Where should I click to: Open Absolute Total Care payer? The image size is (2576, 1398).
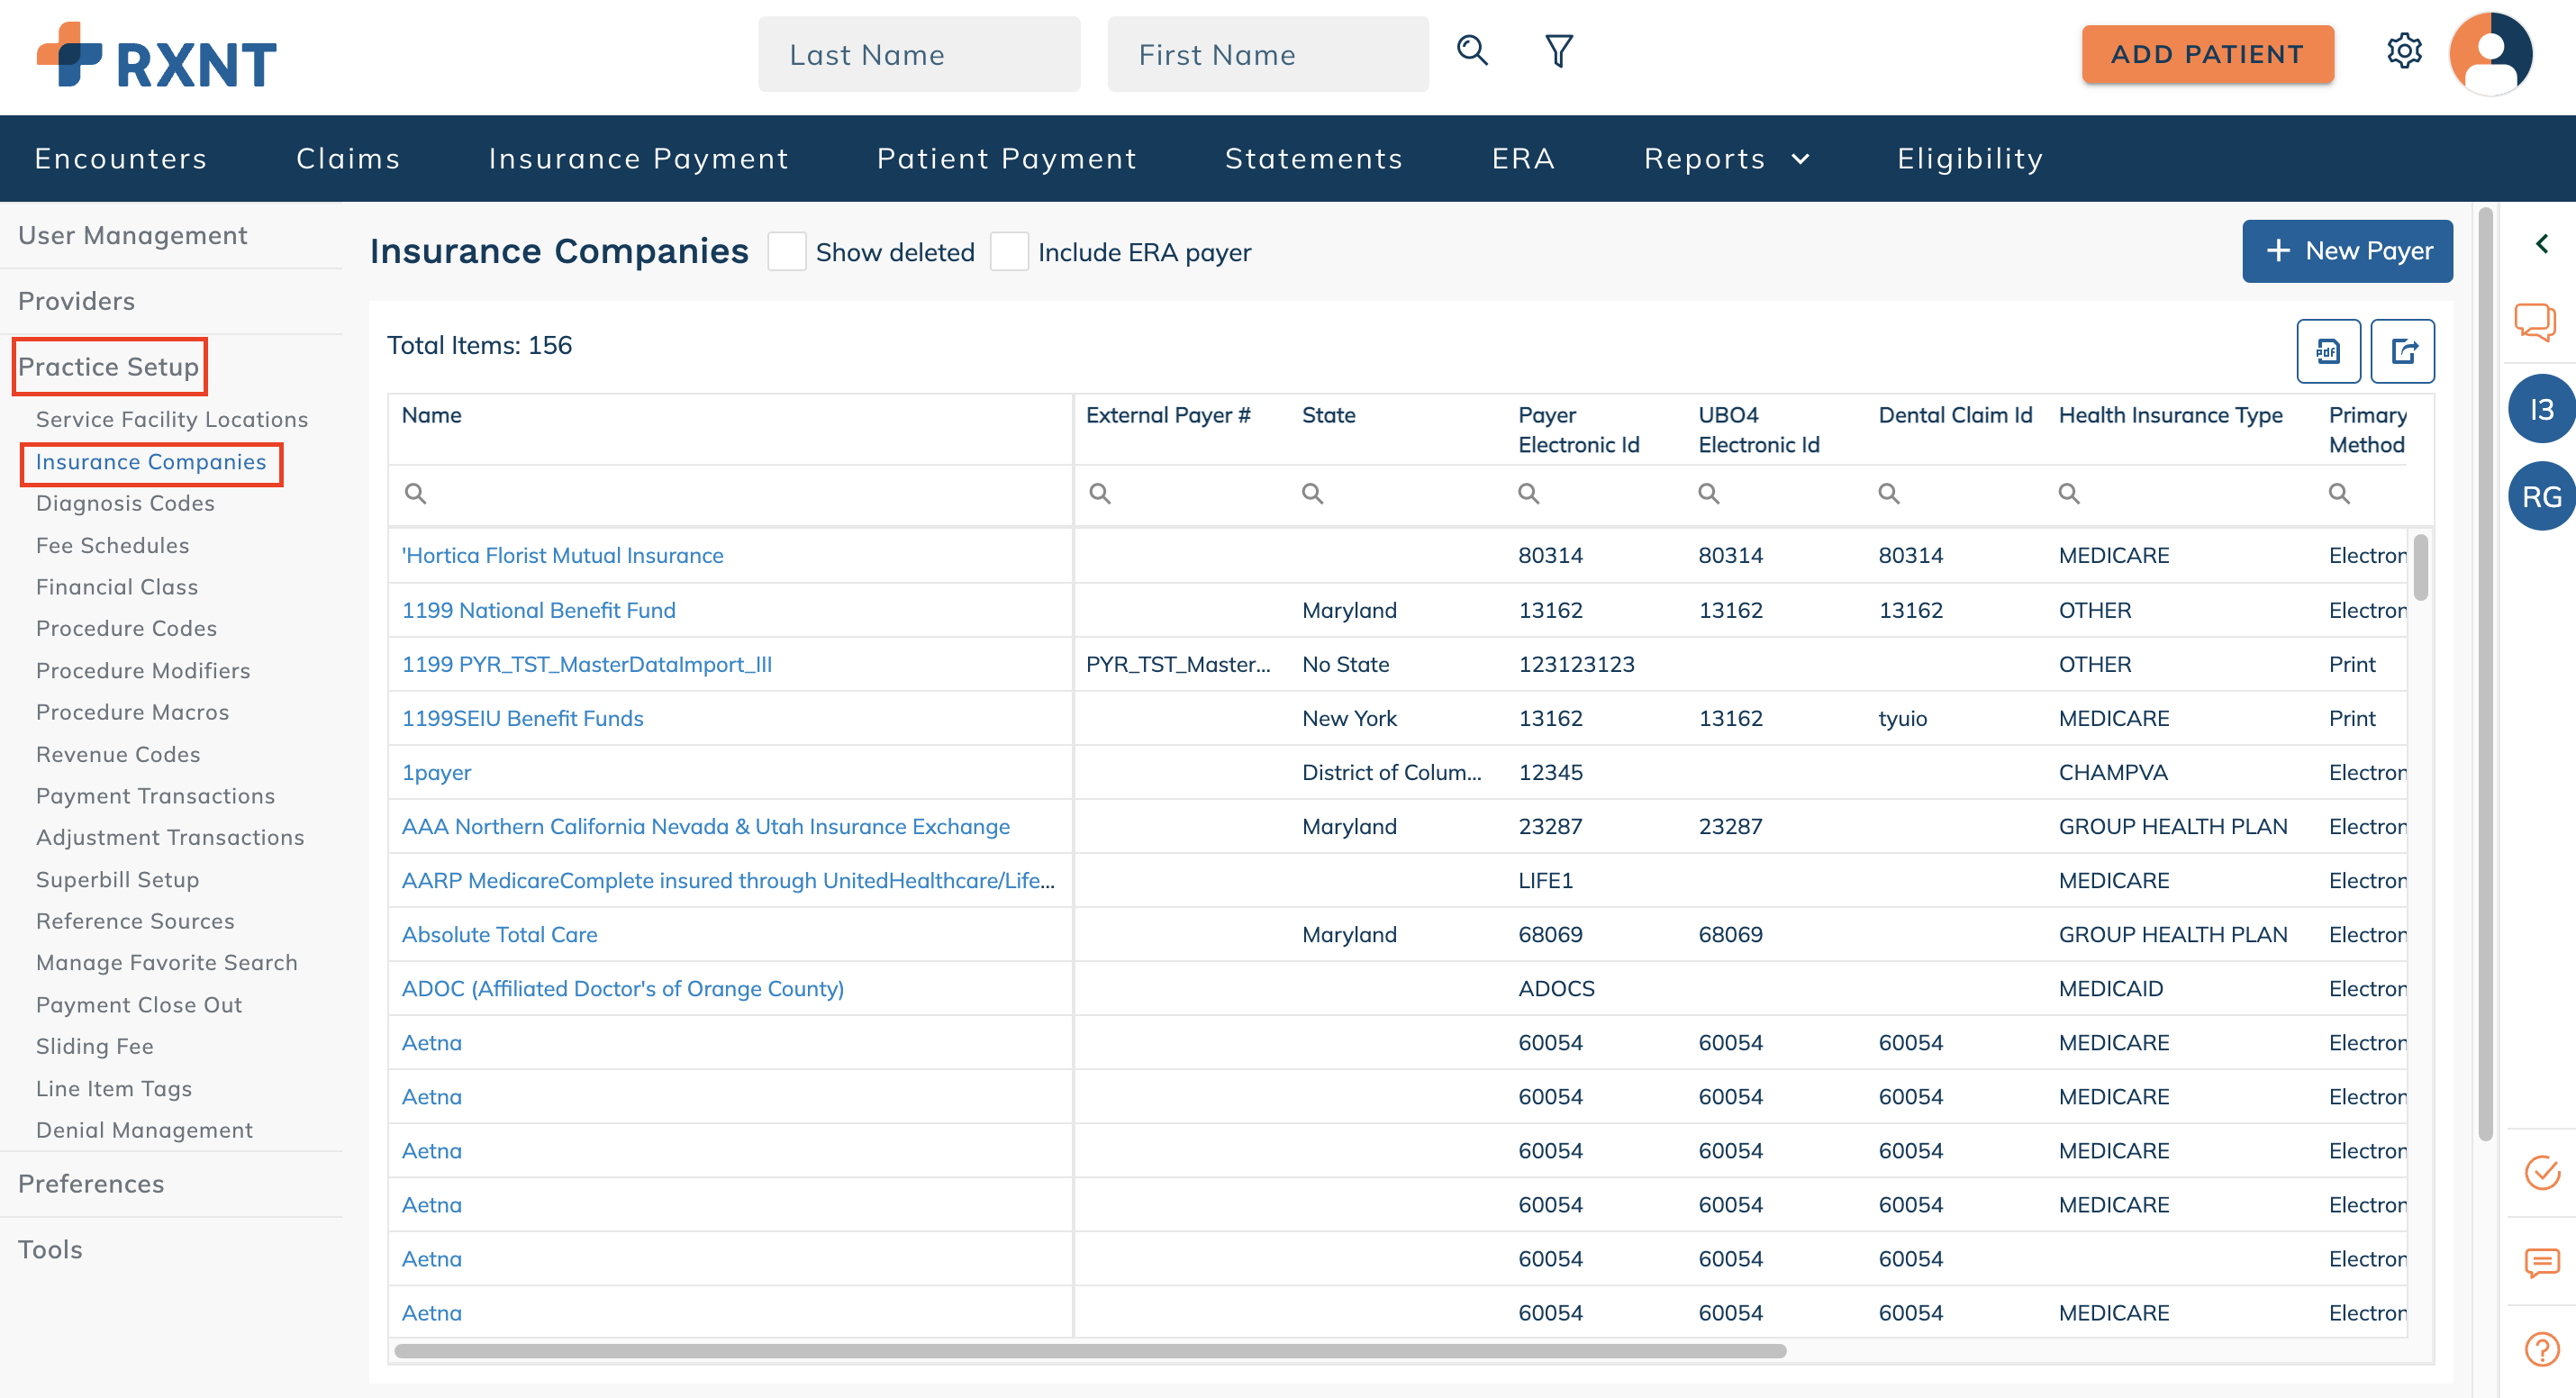(499, 934)
